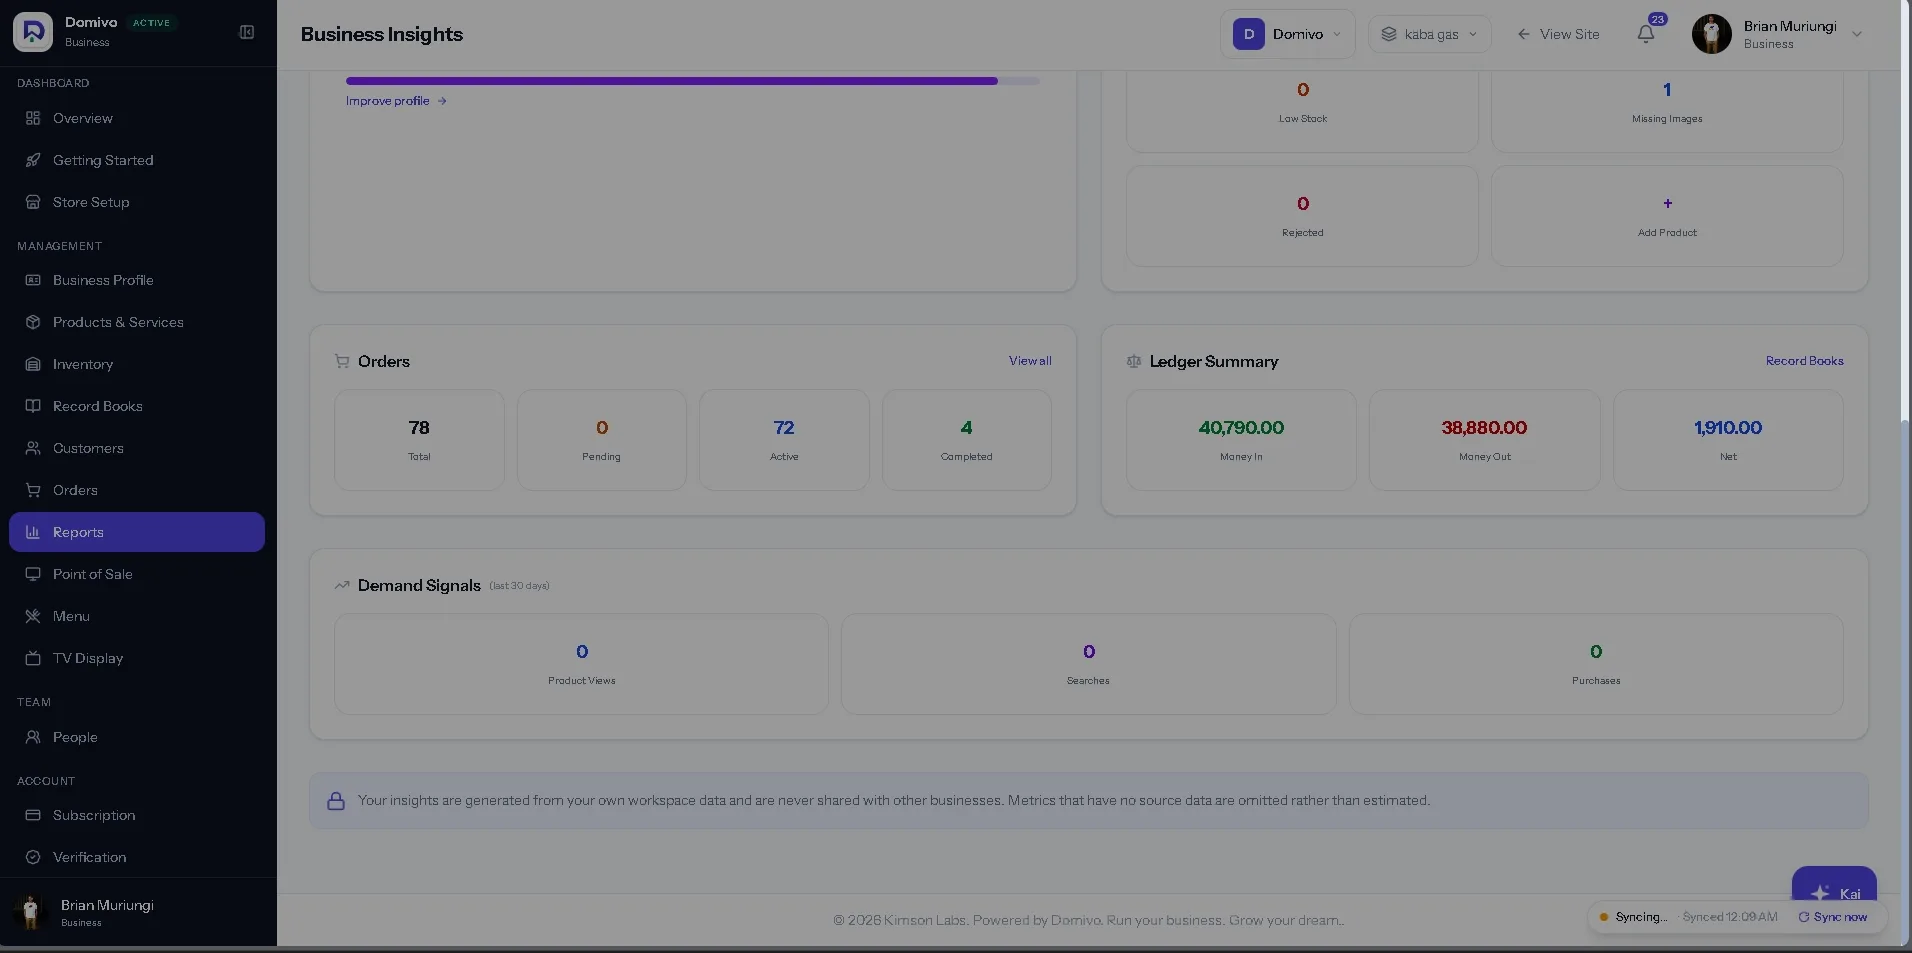The width and height of the screenshot is (1912, 953).
Task: Open Overview in sidebar
Action: pos(137,118)
